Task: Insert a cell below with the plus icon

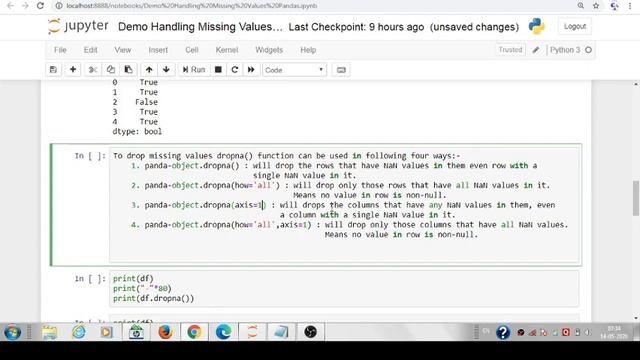Action: pyautogui.click(x=73, y=70)
